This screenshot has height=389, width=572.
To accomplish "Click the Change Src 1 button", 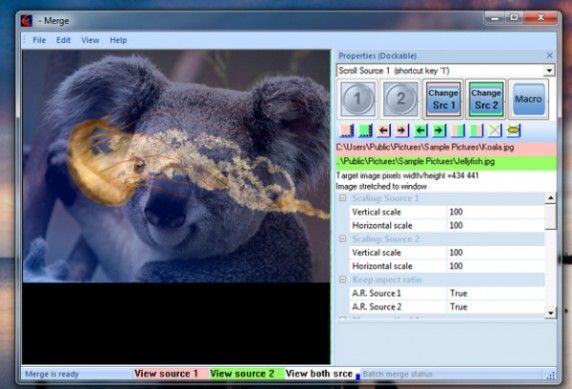I will 443,99.
